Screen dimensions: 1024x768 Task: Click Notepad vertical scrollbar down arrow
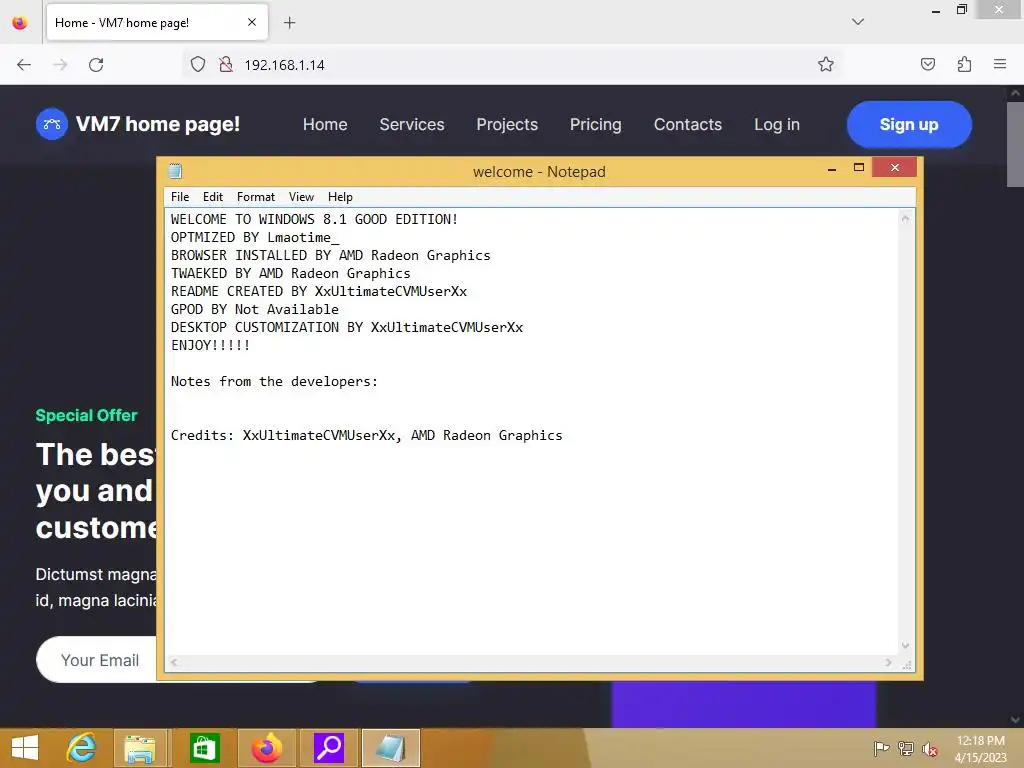(x=906, y=645)
